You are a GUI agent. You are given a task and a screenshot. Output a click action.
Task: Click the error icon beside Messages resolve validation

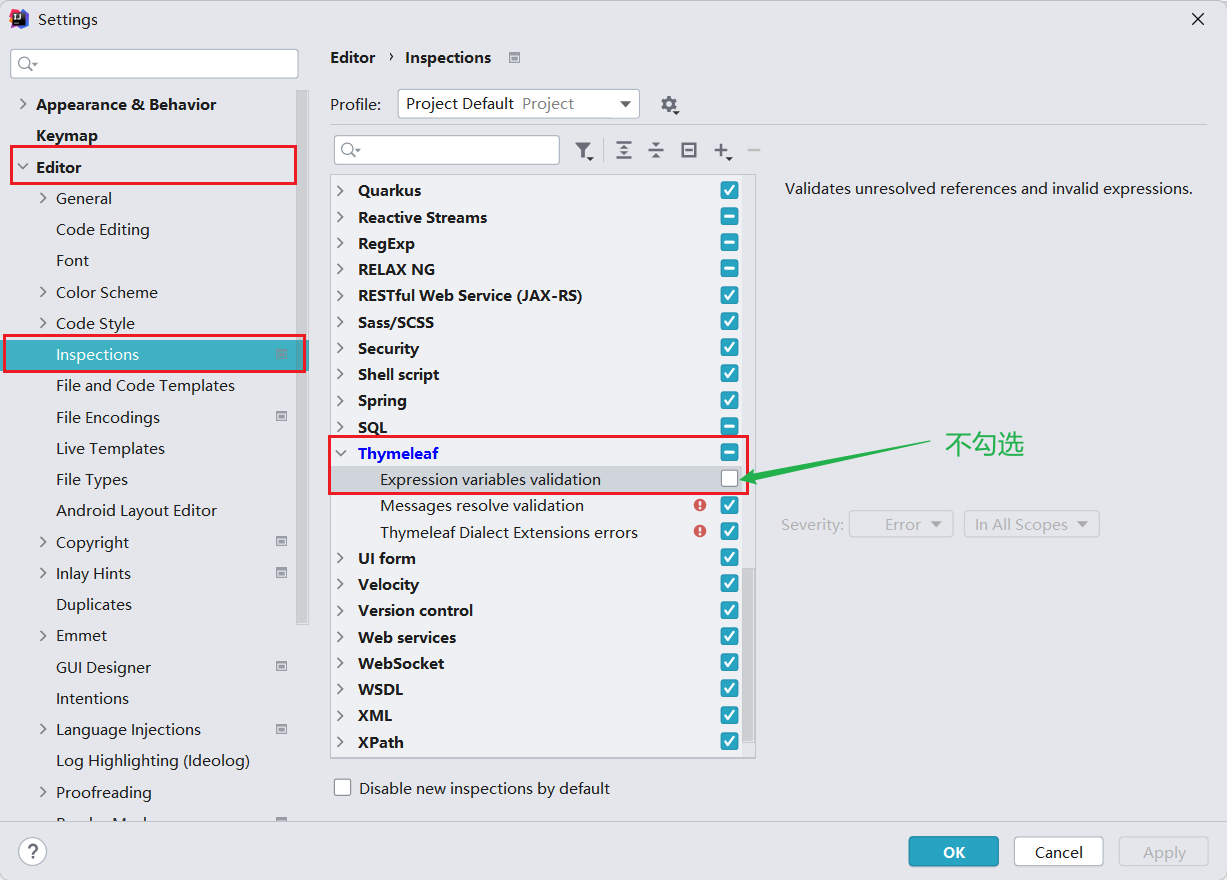[700, 505]
